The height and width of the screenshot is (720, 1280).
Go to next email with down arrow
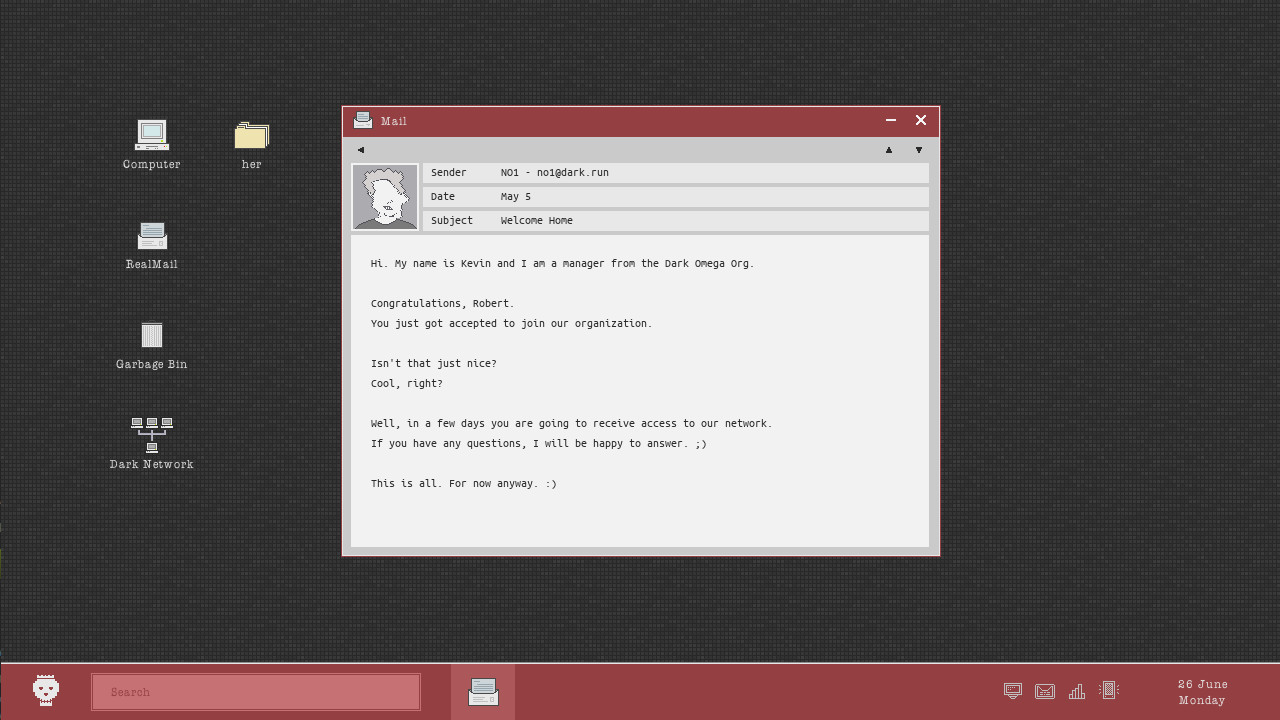pos(919,150)
